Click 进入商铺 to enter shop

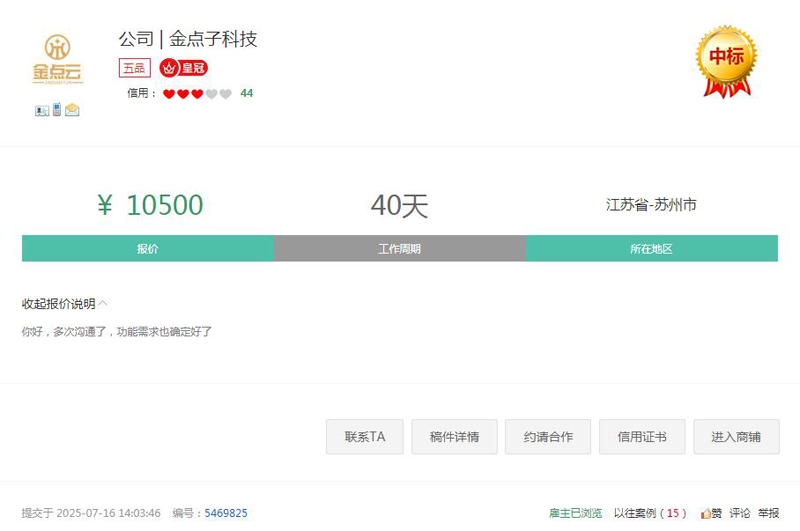[x=736, y=437]
